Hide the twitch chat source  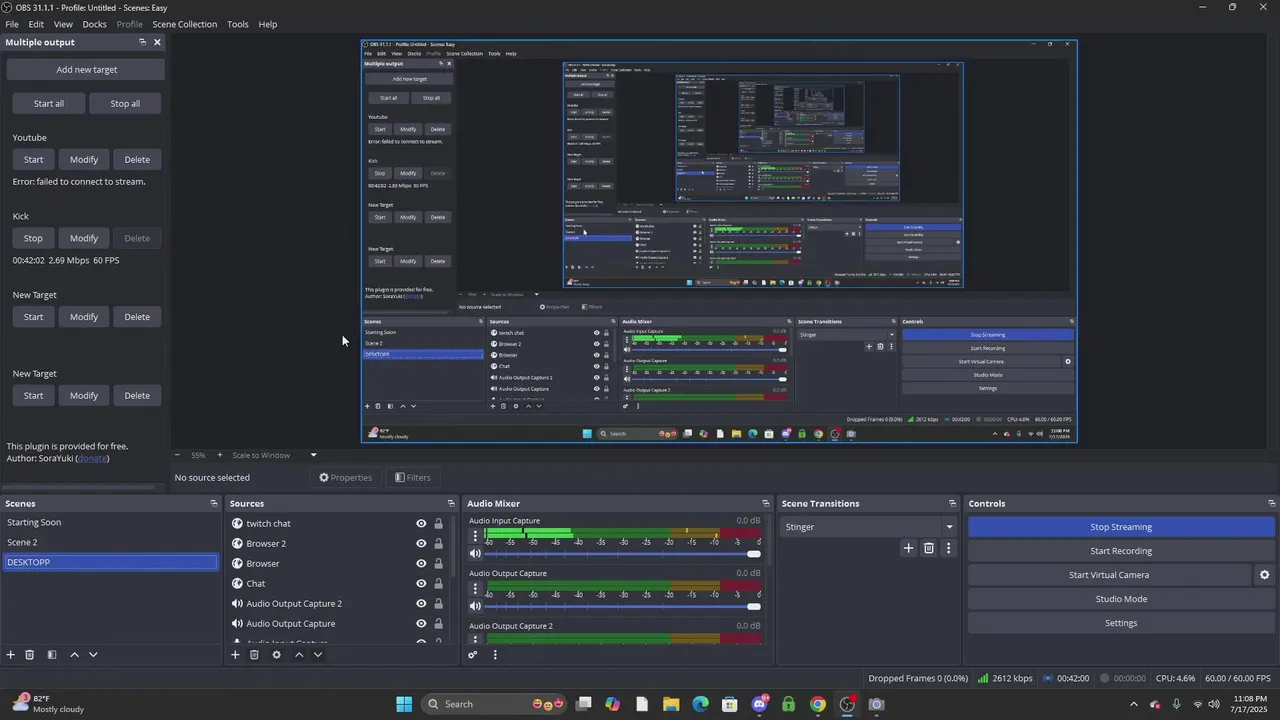[x=421, y=523]
